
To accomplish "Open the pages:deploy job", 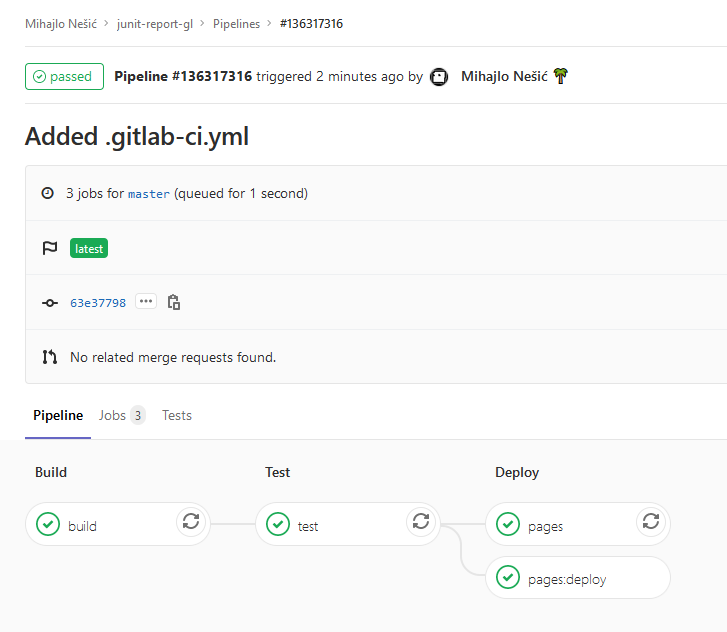I will [577, 578].
